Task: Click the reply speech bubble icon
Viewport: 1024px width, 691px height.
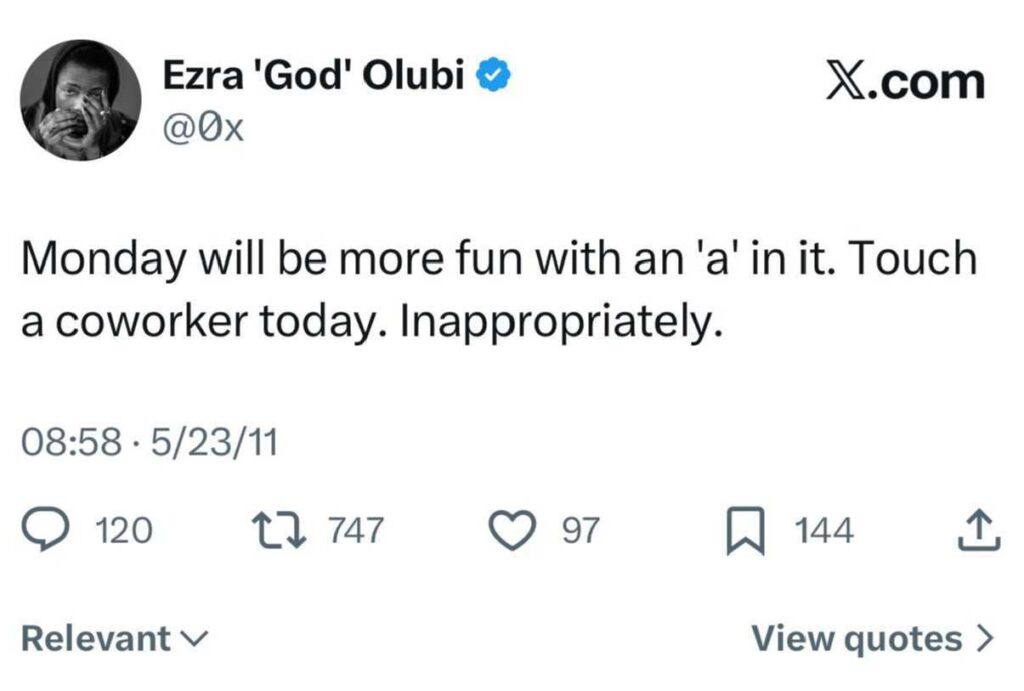Action: coord(46,530)
